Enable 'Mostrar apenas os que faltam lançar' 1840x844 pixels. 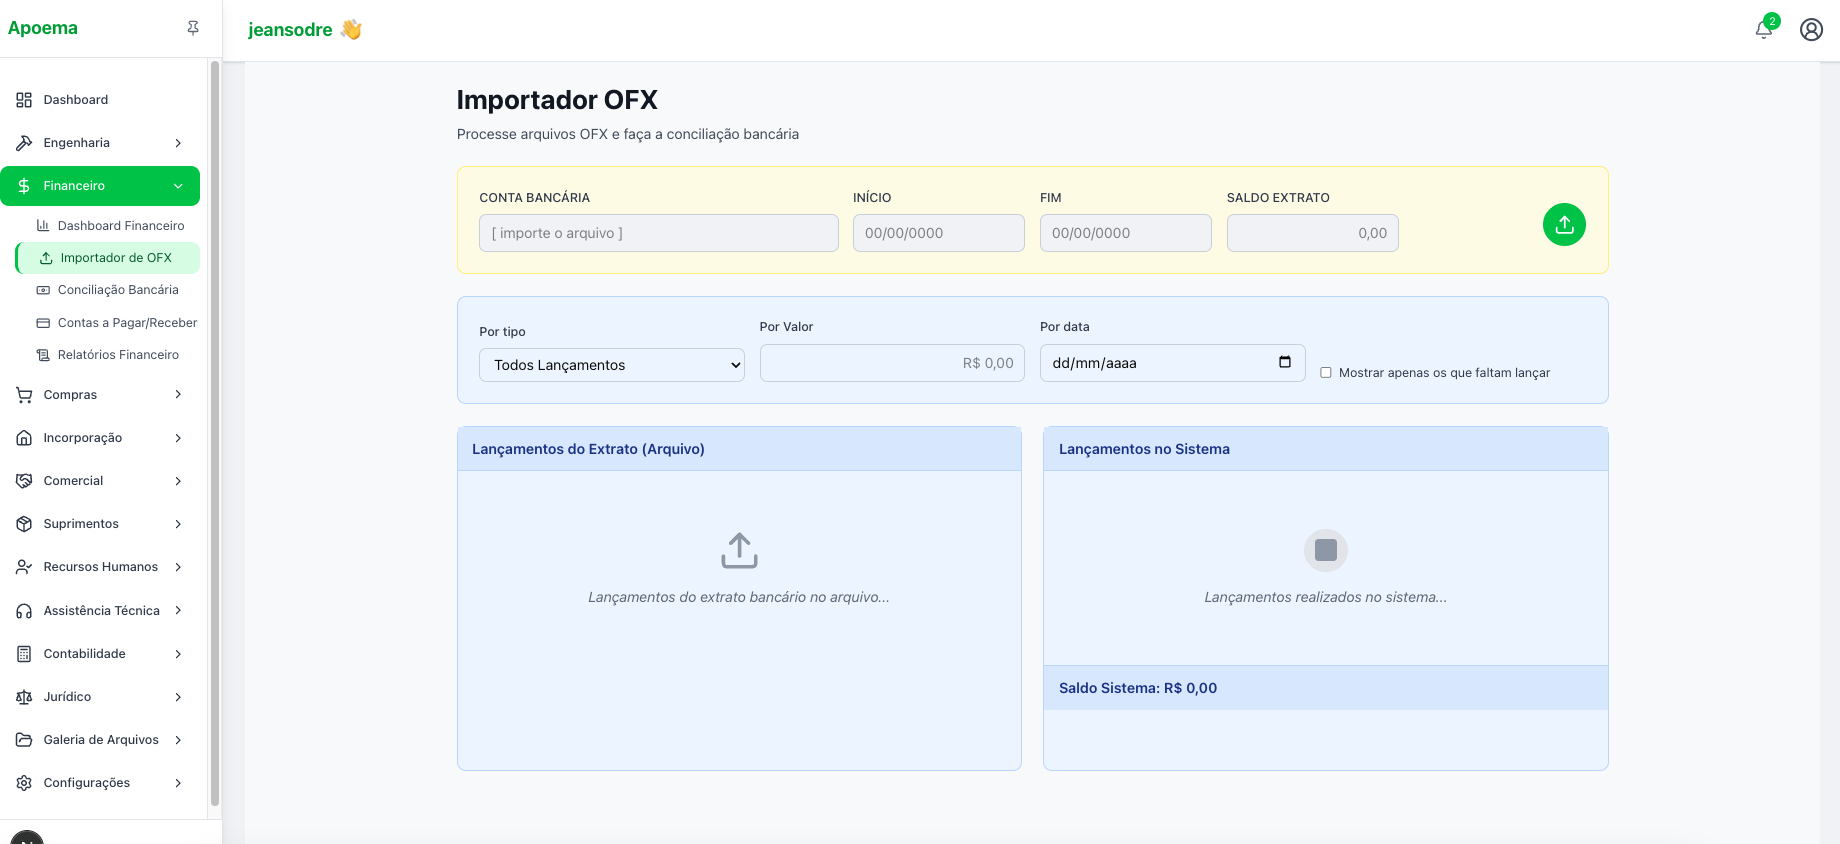(1326, 373)
